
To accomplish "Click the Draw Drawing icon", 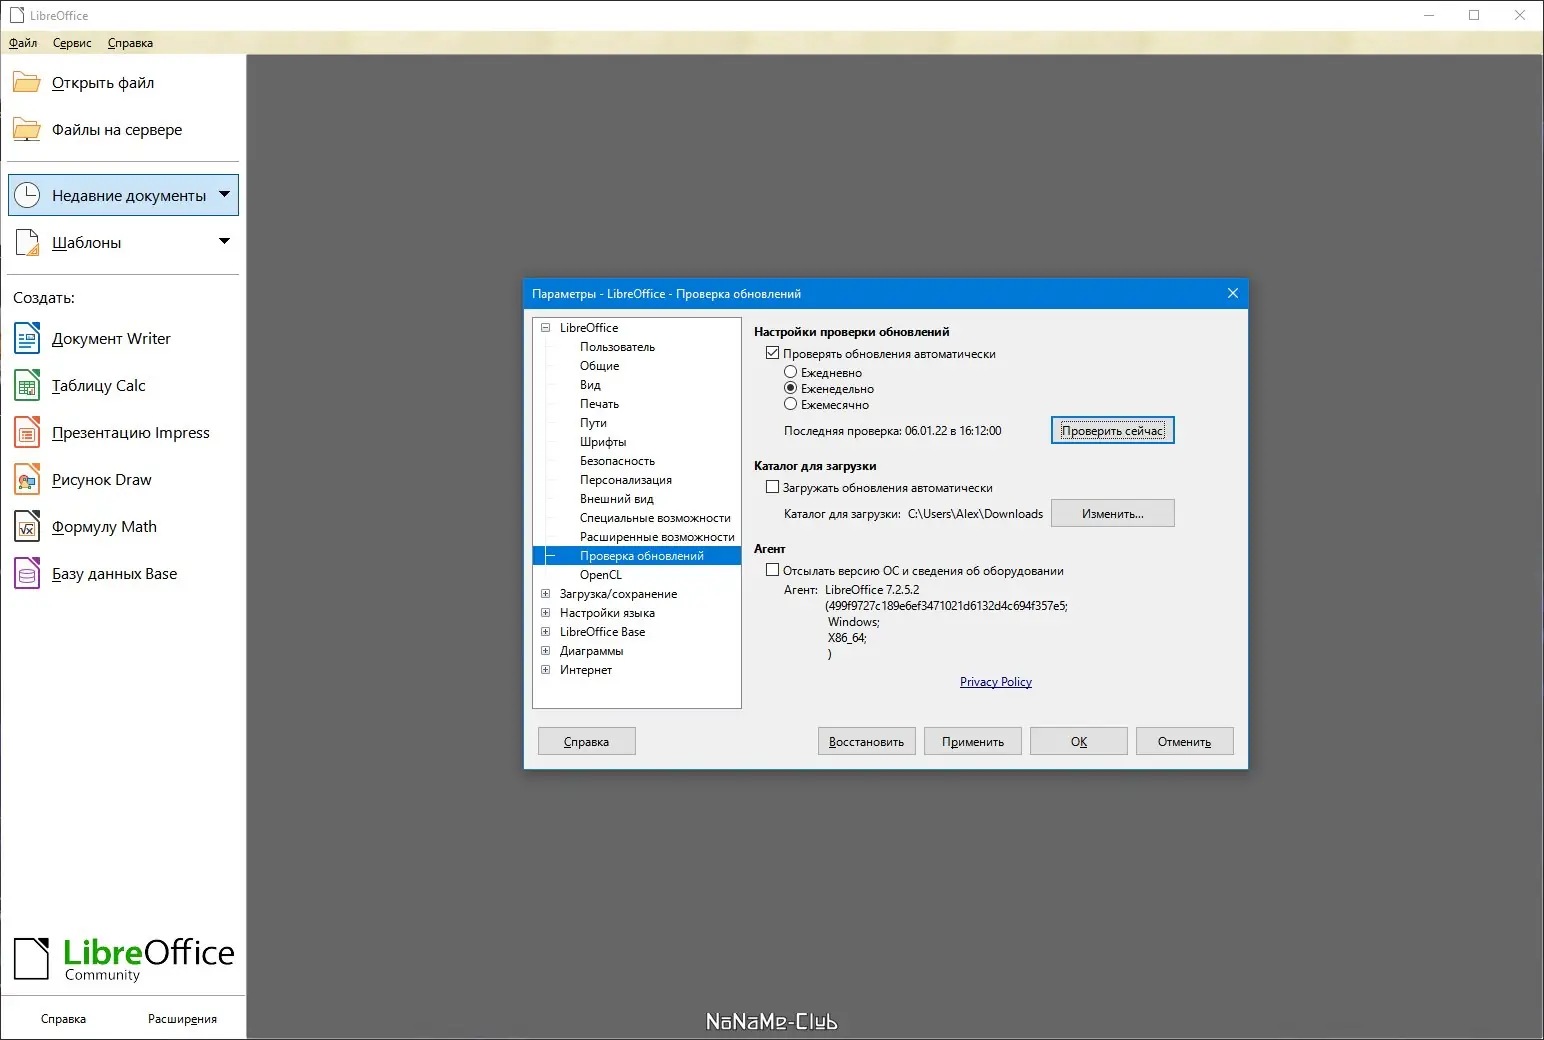I will 27,480.
